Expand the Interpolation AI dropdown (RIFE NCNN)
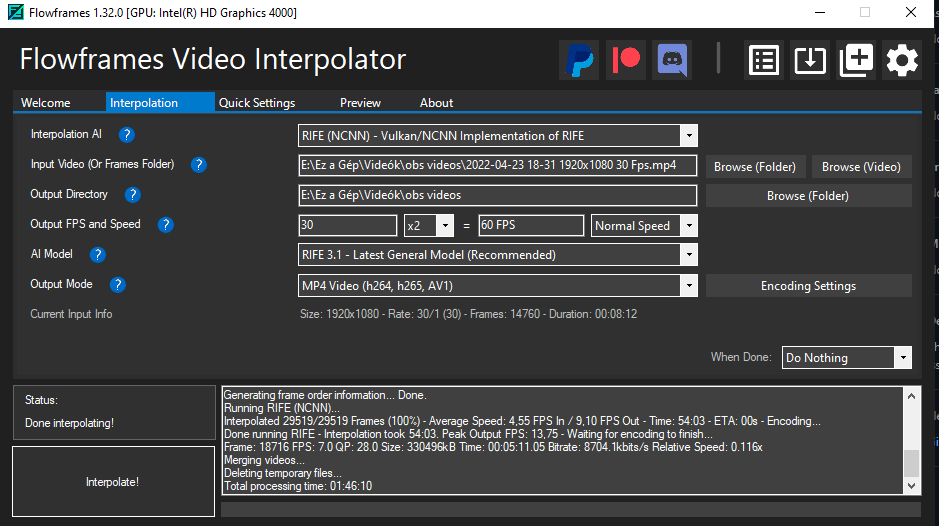Image resolution: width=939 pixels, height=526 pixels. pos(498,136)
